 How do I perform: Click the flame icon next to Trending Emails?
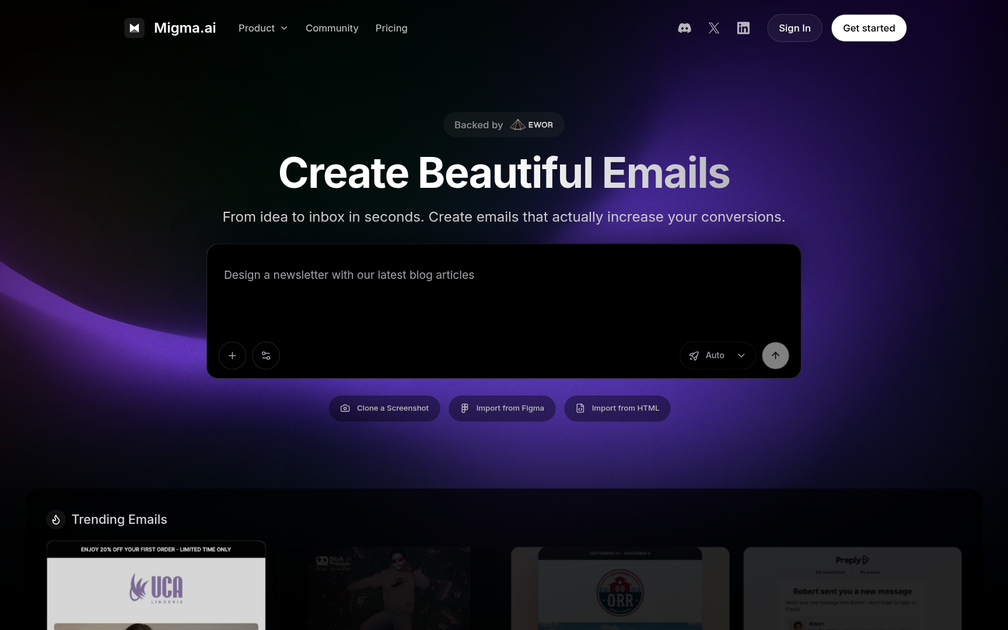click(55, 519)
